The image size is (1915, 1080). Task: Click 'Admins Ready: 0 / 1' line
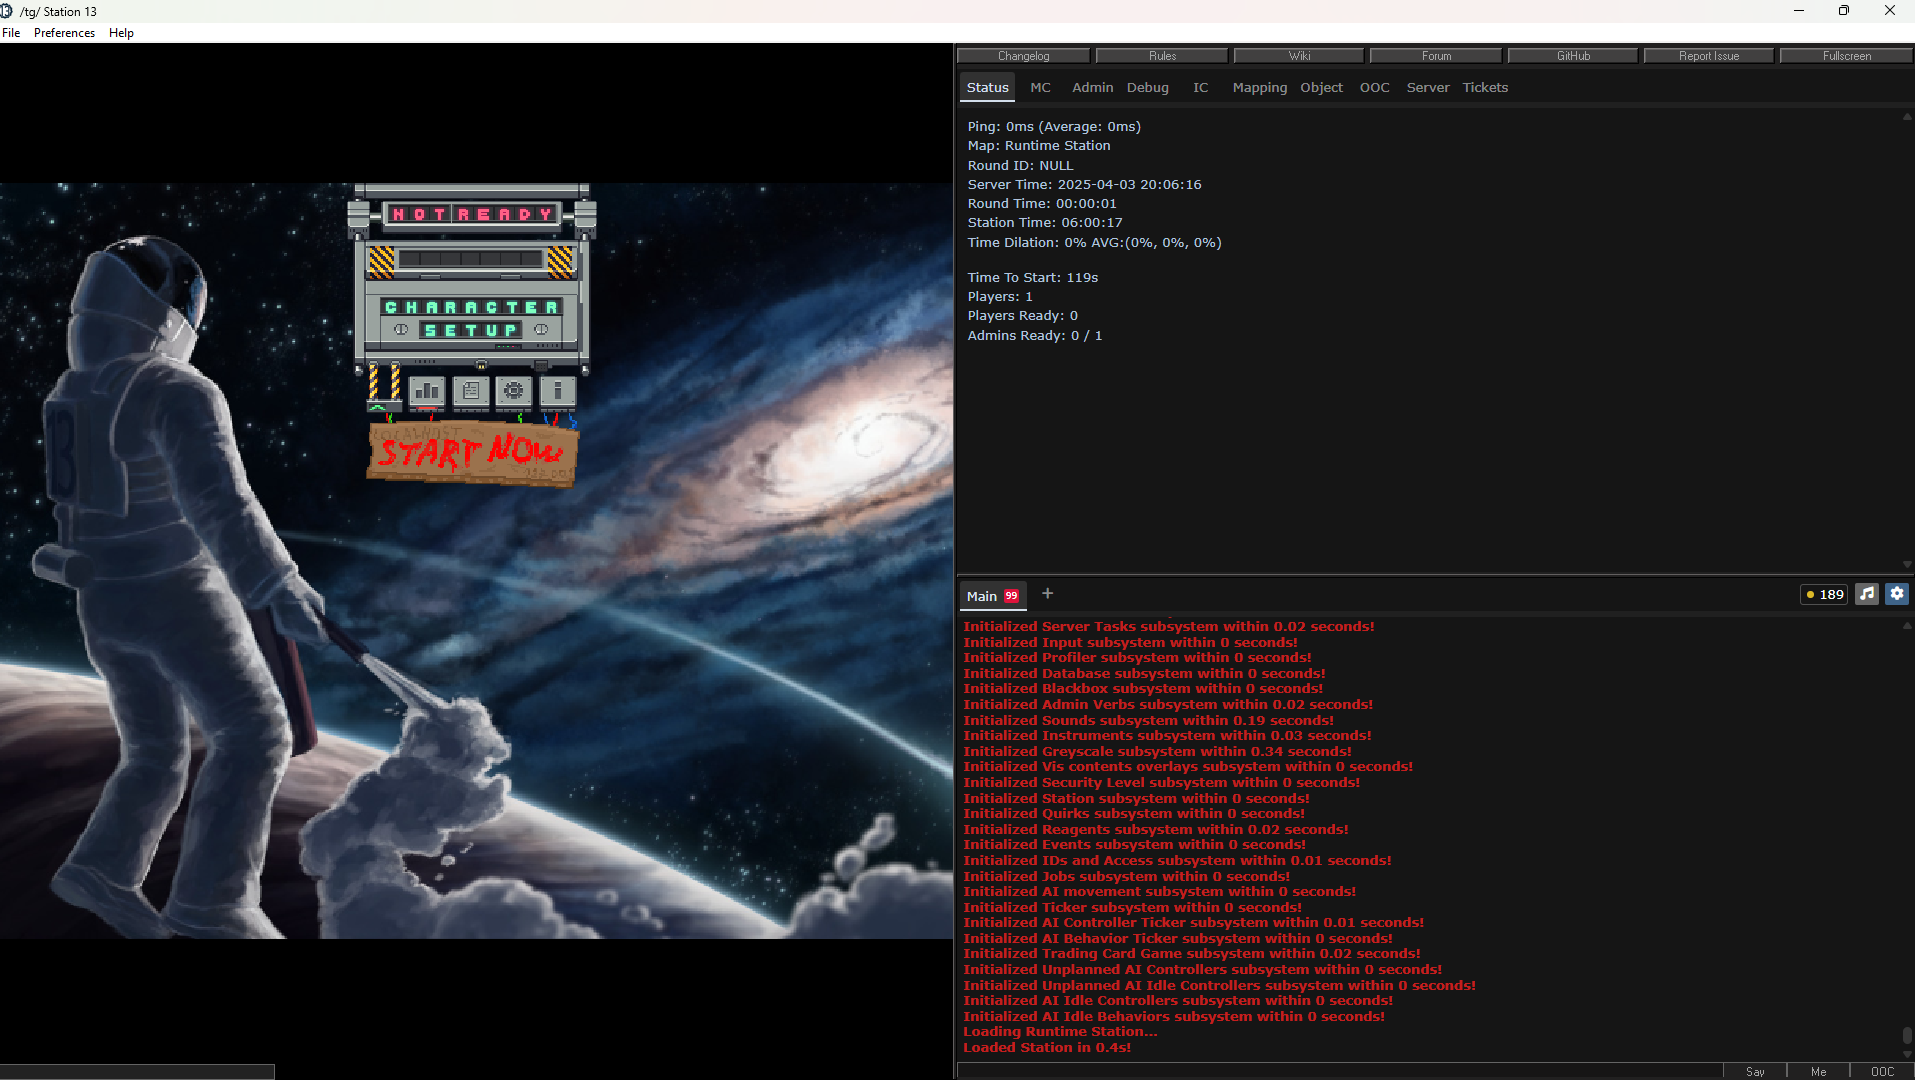coord(1034,336)
